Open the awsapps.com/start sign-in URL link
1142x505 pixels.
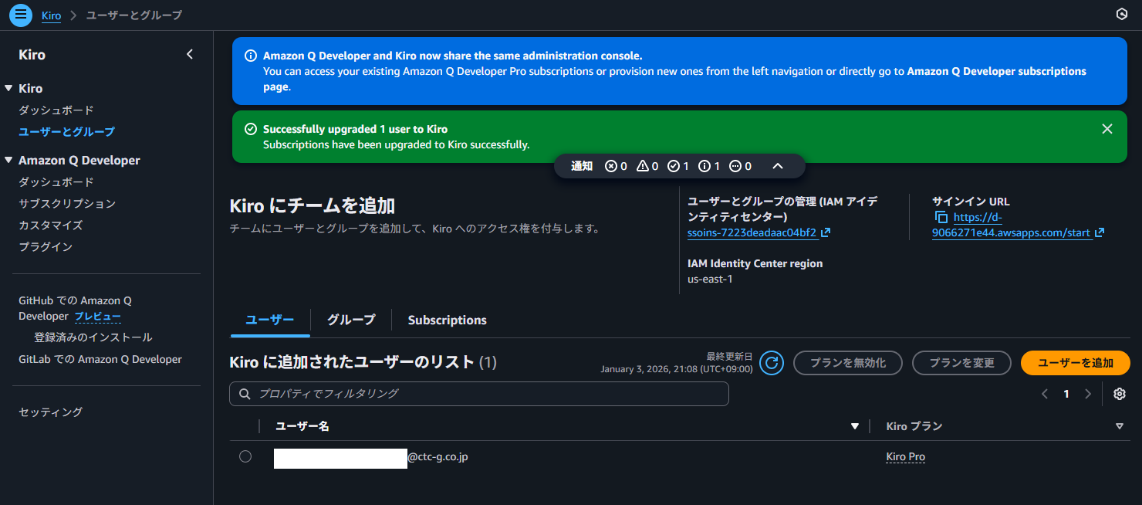[x=1017, y=225]
